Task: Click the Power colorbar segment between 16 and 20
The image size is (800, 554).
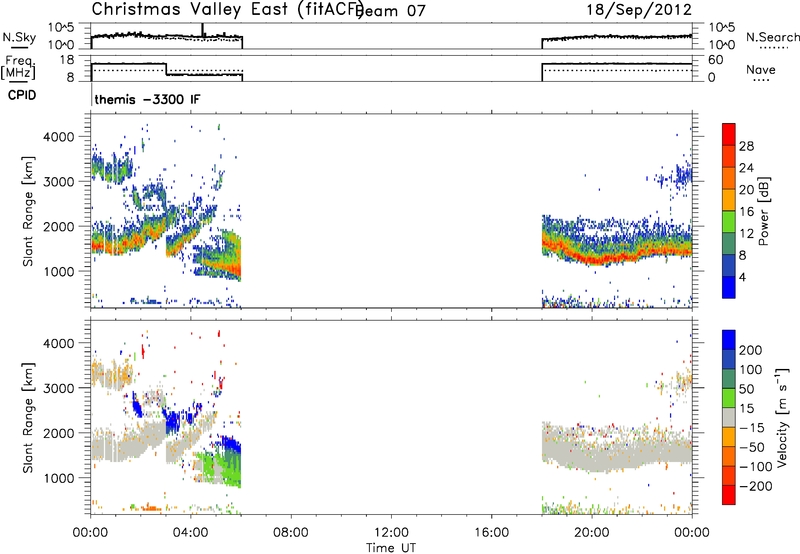Action: point(729,200)
